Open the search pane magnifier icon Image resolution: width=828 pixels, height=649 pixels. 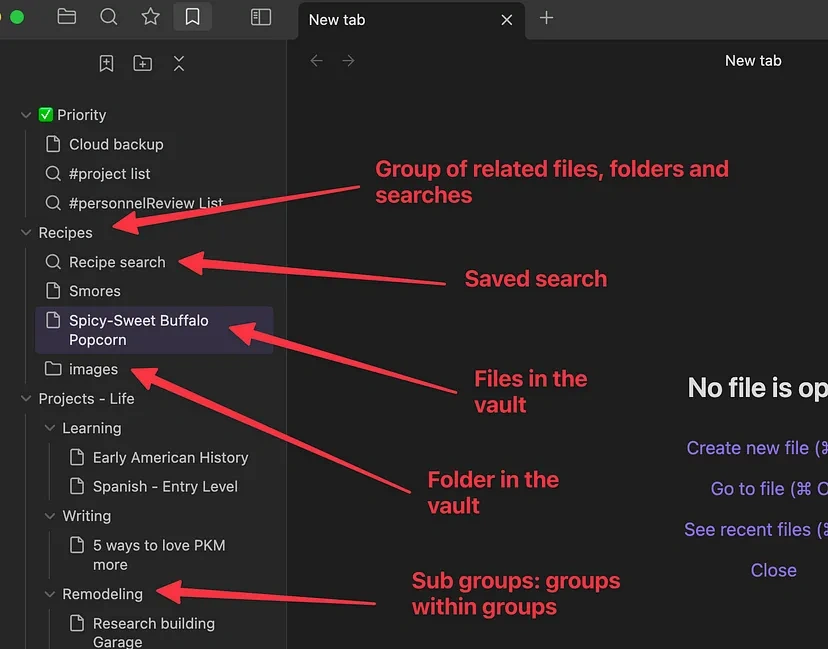[x=109, y=17]
